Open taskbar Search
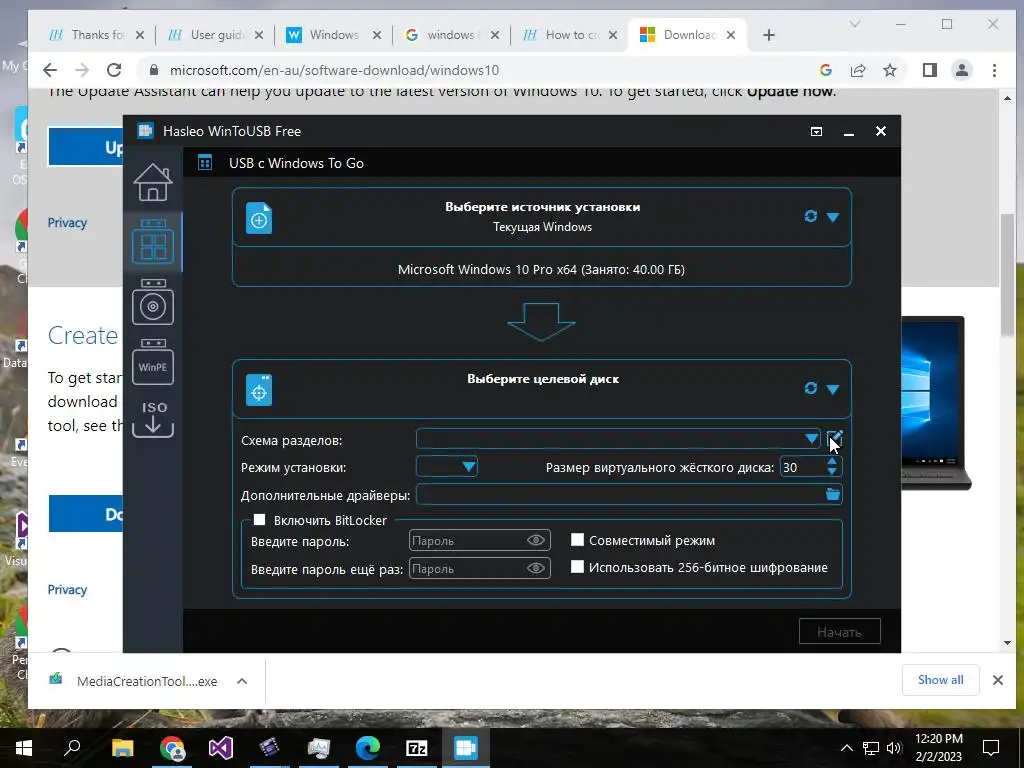This screenshot has width=1024, height=768. click(x=72, y=748)
